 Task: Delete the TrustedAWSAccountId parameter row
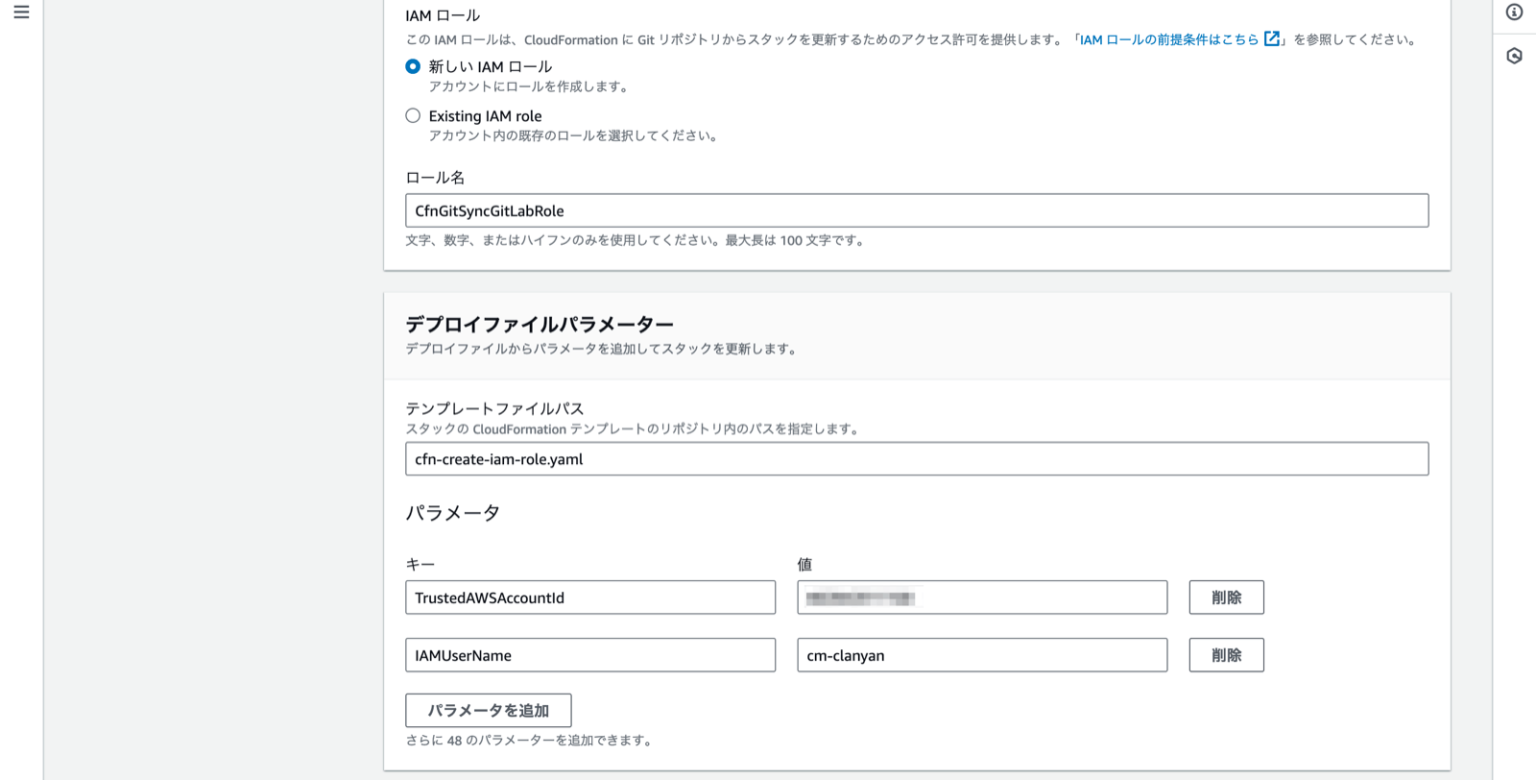[x=1226, y=597]
